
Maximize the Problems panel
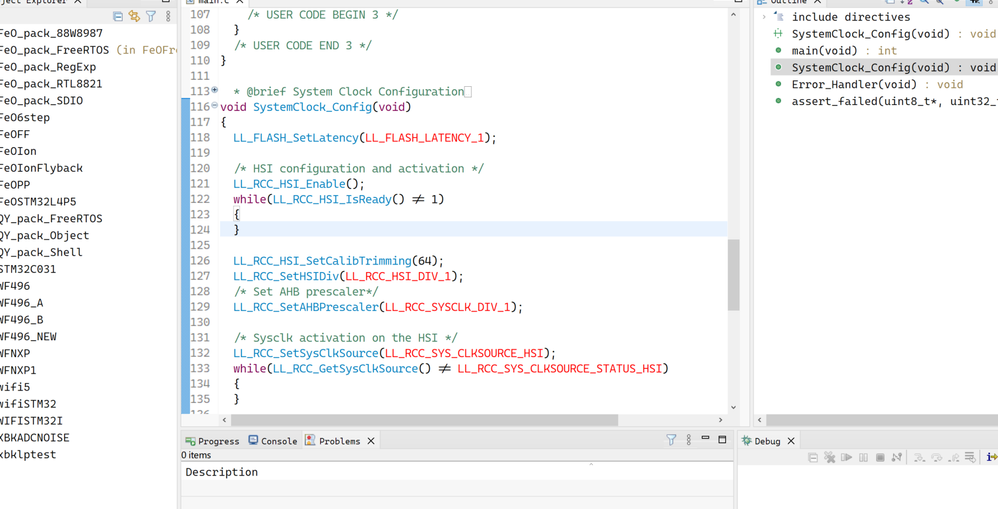pos(722,440)
